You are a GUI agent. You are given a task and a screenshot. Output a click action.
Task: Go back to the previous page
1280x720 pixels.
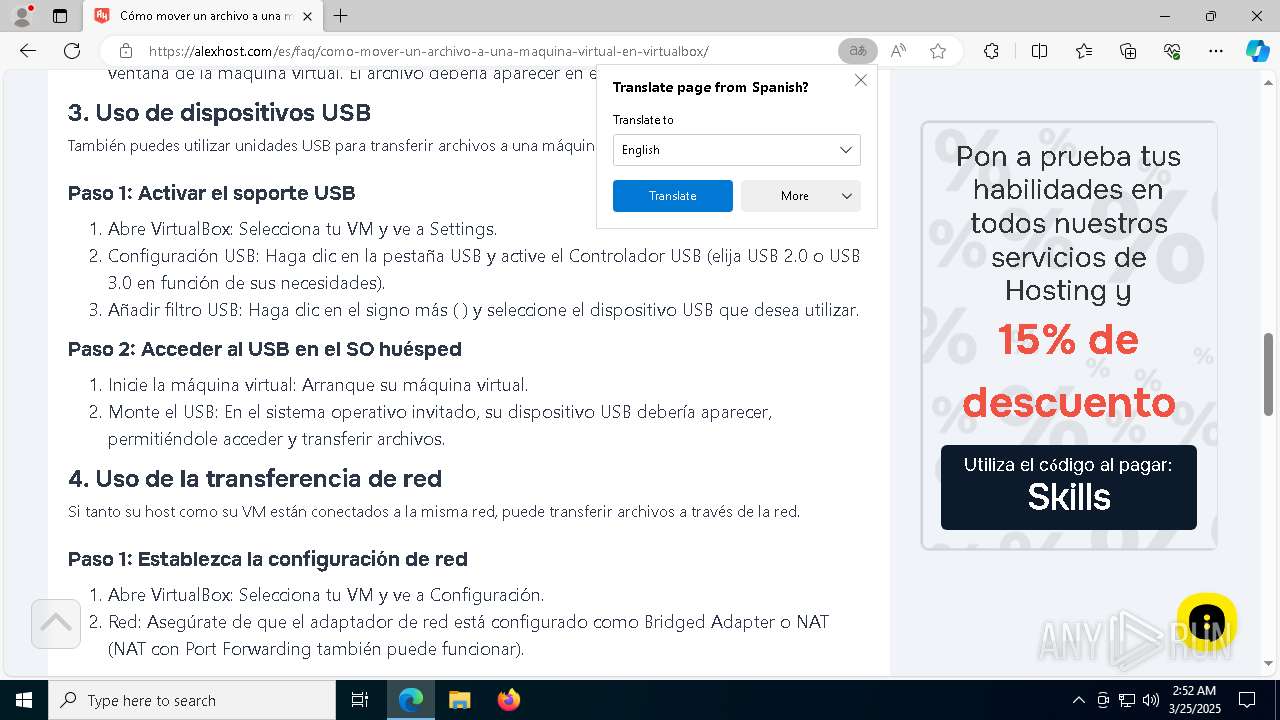[28, 51]
